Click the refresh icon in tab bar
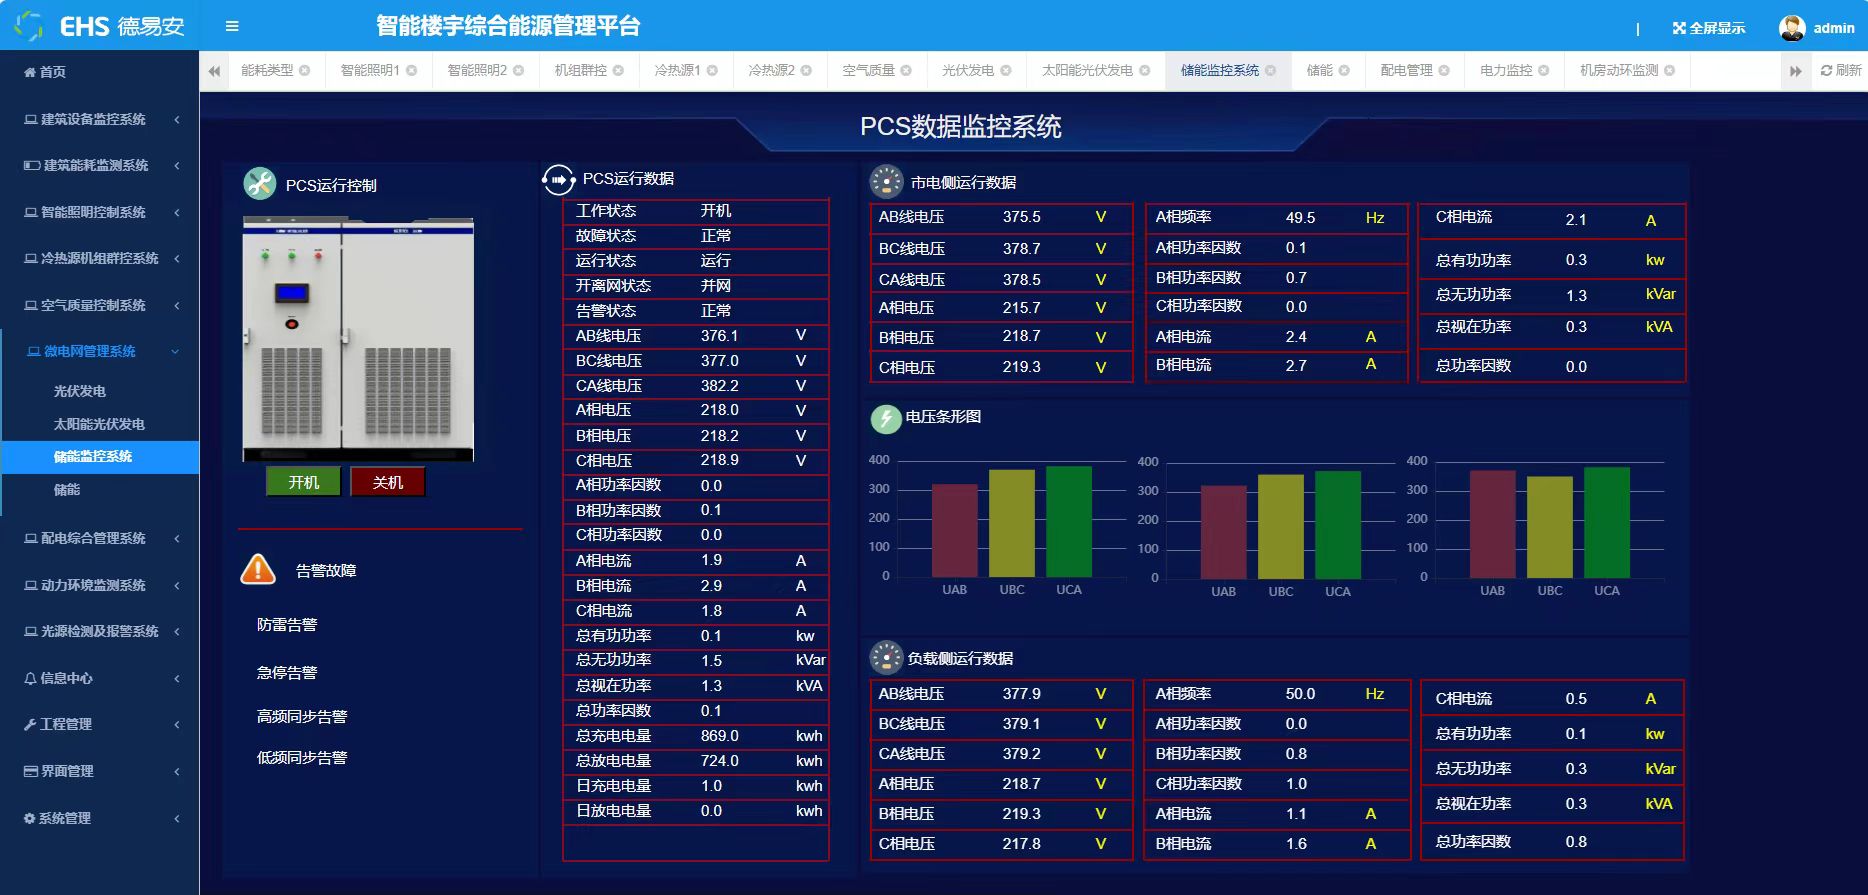The image size is (1868, 895). (1827, 71)
